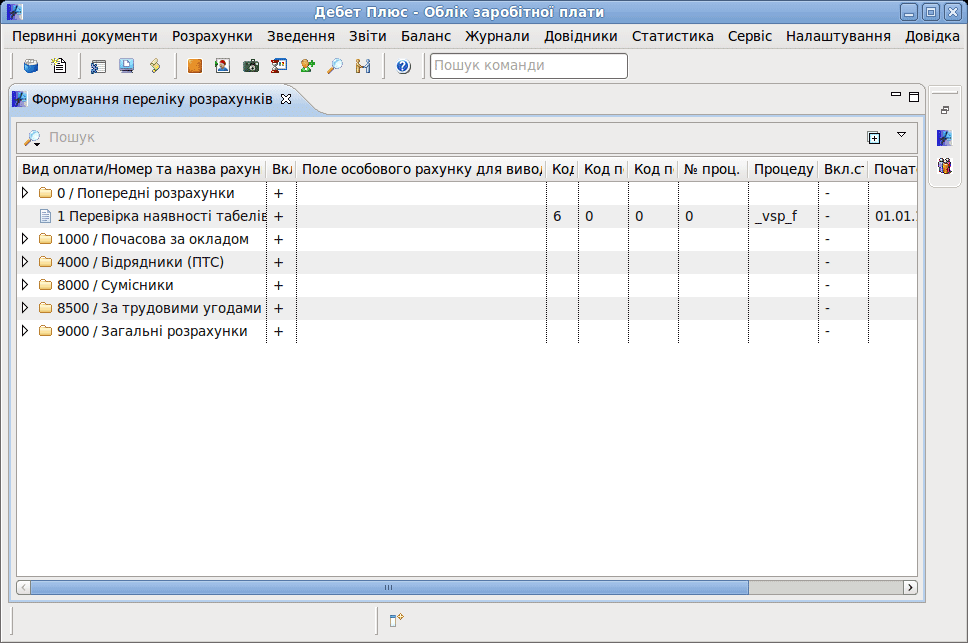
Task: Click the magnifying glass toolbar icon
Action: click(x=335, y=66)
